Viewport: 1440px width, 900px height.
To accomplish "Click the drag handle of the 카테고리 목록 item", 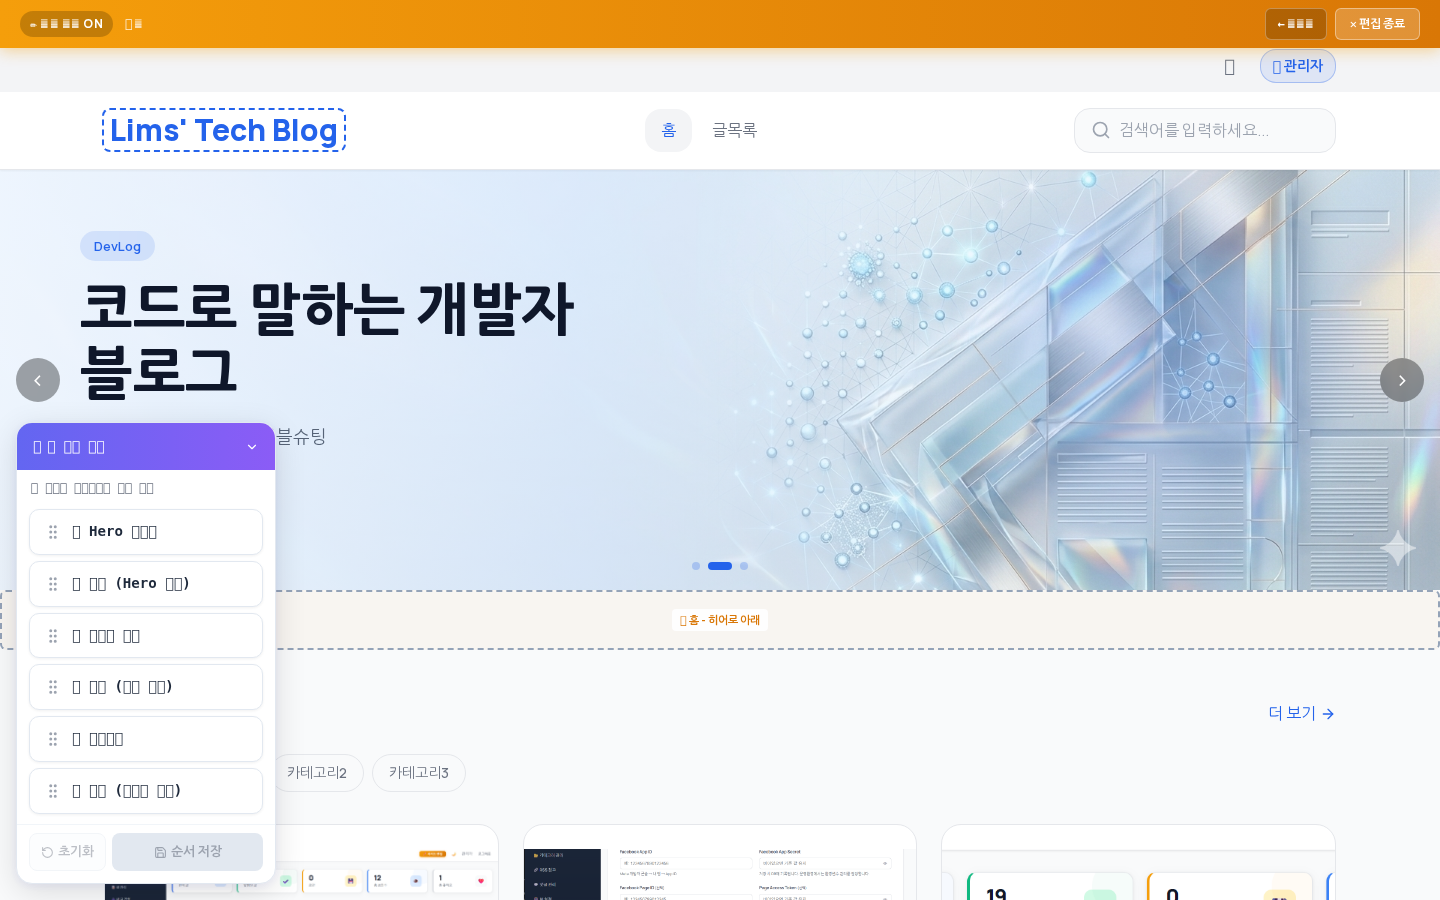I will [53, 636].
